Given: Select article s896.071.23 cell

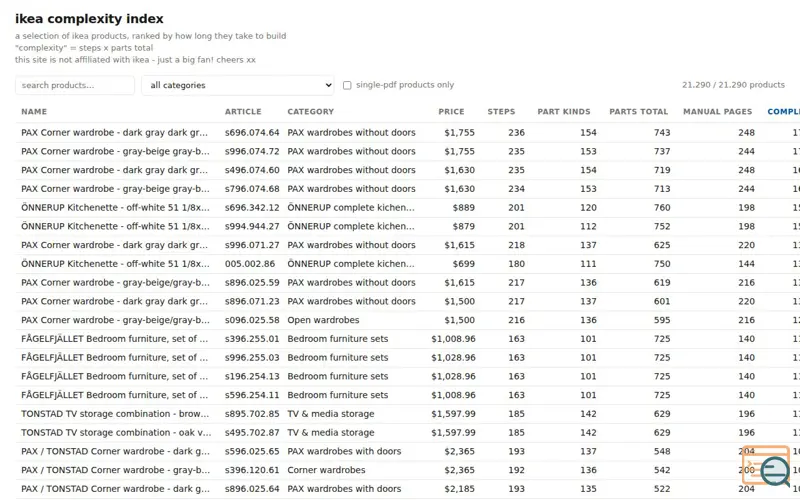Looking at the screenshot, I should (252, 302).
